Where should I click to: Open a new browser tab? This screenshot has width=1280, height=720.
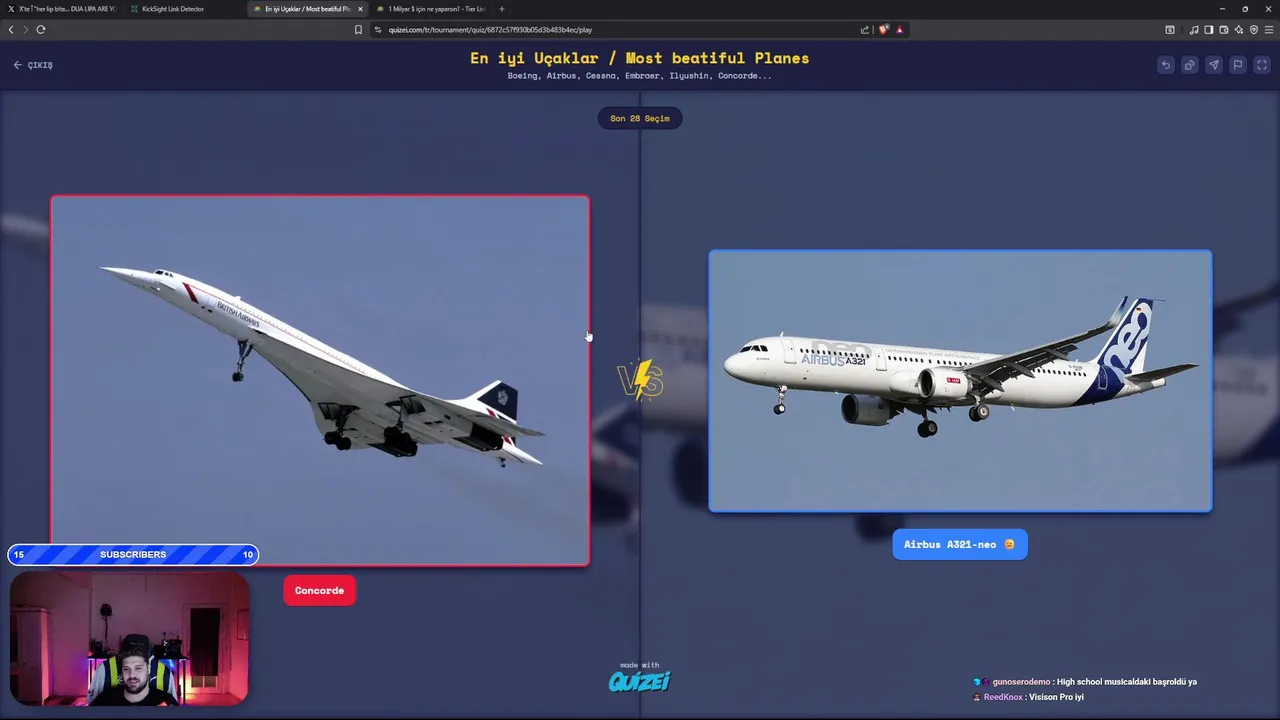click(502, 9)
